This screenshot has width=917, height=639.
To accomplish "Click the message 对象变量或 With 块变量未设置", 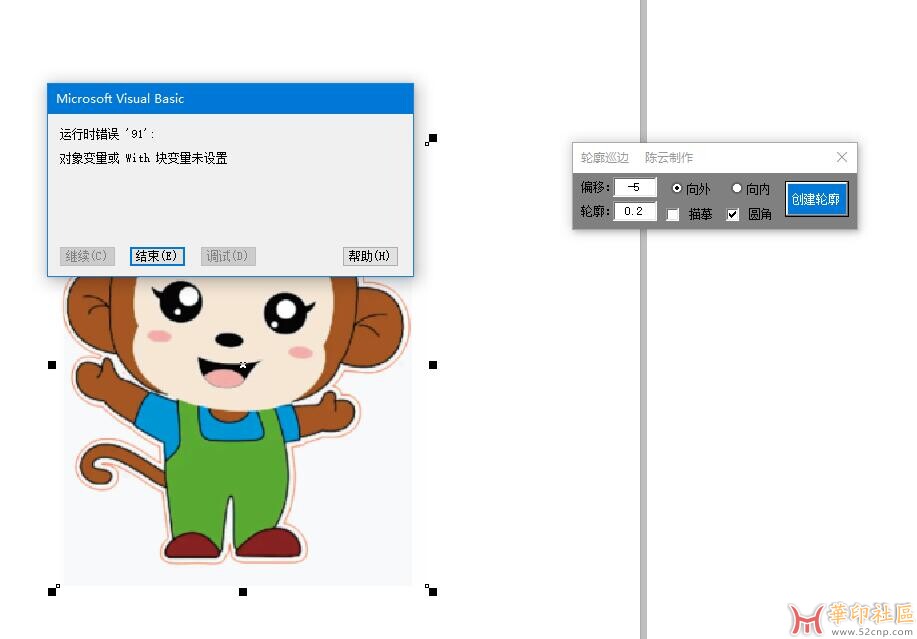I will (143, 158).
